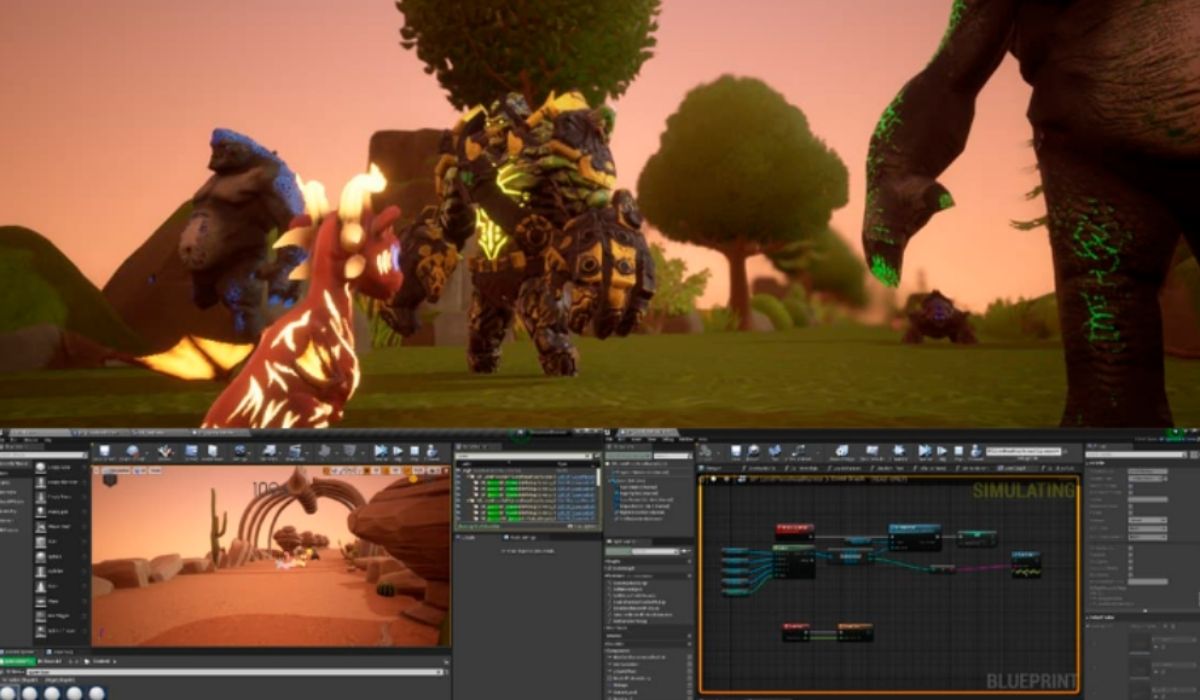Image resolution: width=1200 pixels, height=700 pixels.
Task: Open the Viewport tab in Blueprint editor
Action: [x=712, y=468]
